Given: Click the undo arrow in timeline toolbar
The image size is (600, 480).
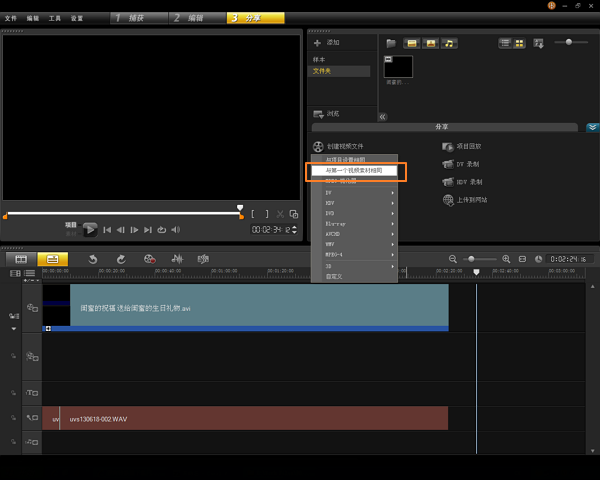Looking at the screenshot, I should pyautogui.click(x=93, y=260).
